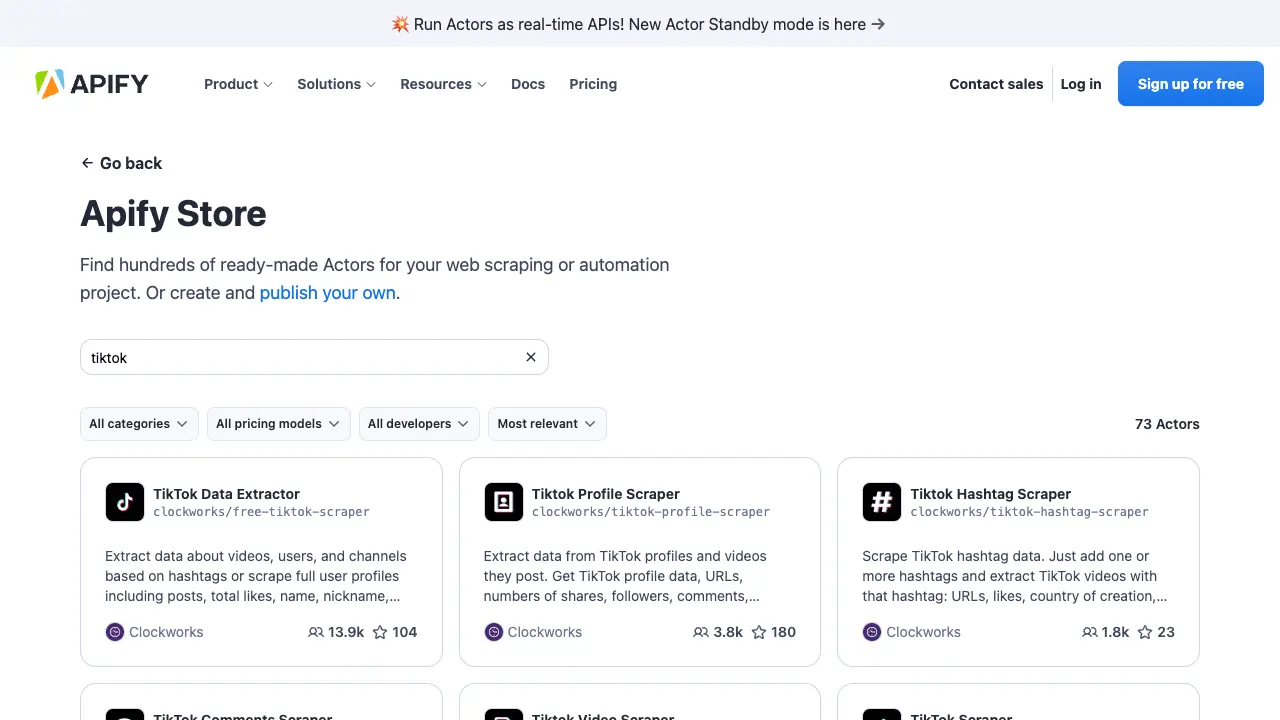This screenshot has width=1280, height=720.
Task: Expand the All pricing models filter
Action: coord(277,423)
